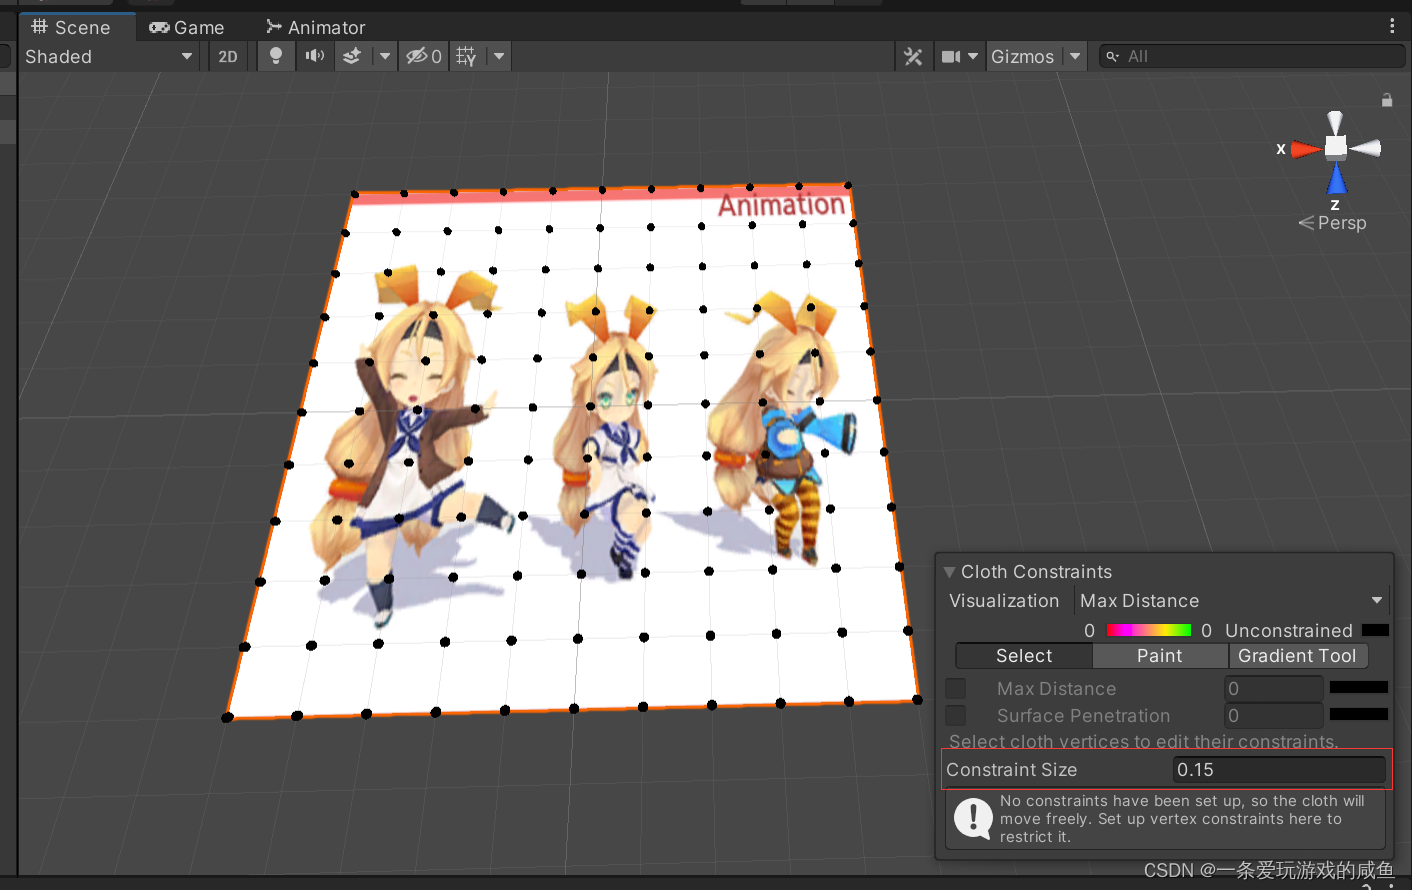Click the top Y axis cone
This screenshot has height=890, width=1412.
1335,122
